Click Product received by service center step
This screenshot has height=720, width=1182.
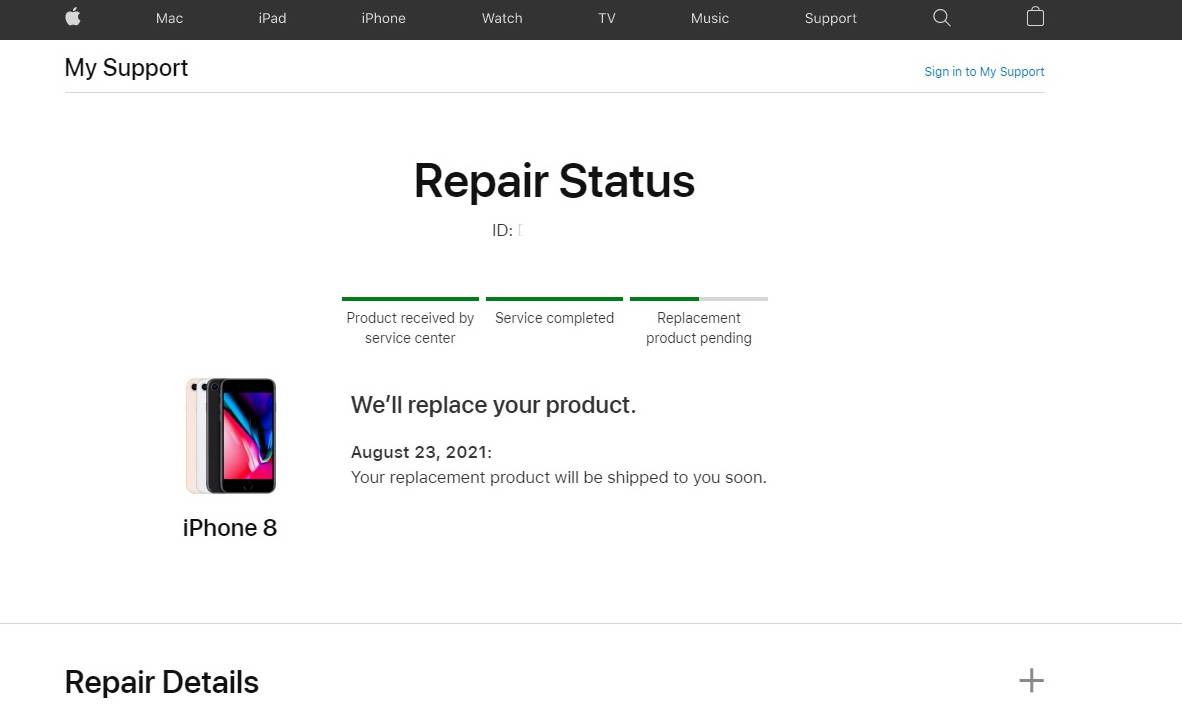[x=410, y=327]
